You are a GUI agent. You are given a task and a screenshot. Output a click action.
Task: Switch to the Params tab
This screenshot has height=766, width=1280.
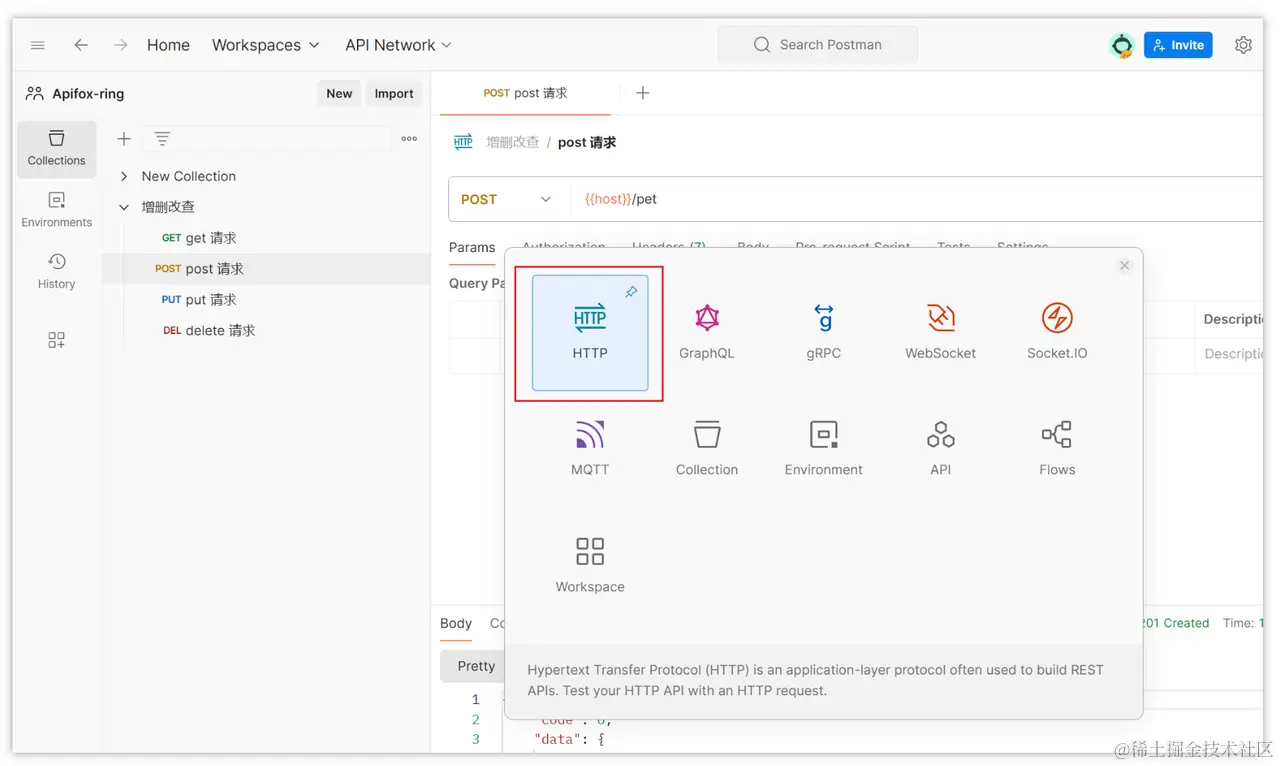472,247
